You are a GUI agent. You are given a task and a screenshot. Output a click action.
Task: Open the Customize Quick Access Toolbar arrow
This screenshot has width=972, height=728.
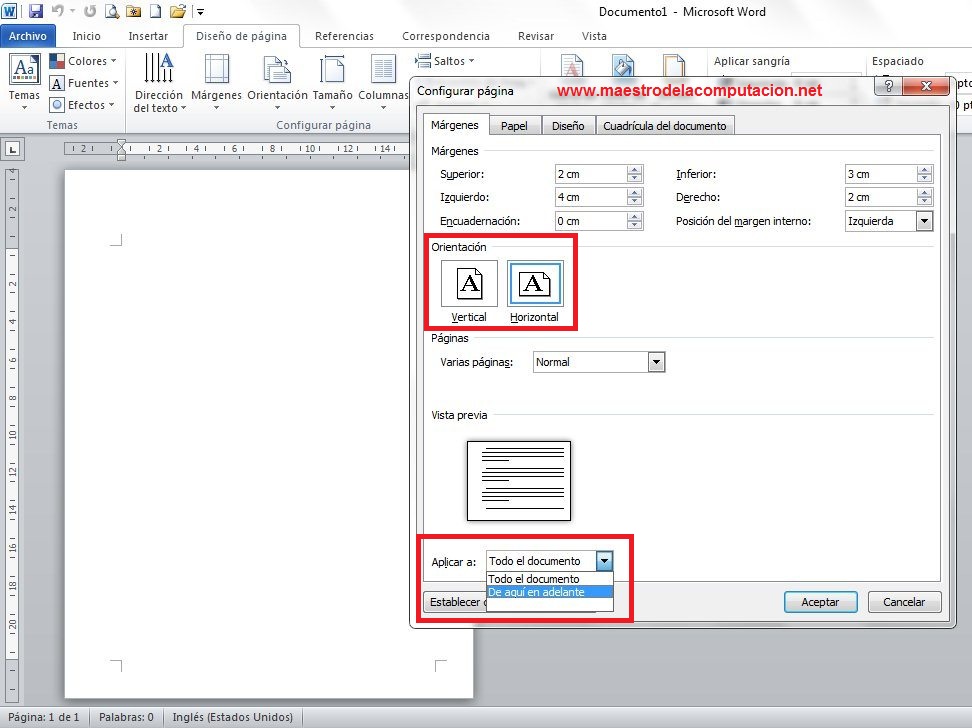[x=200, y=12]
